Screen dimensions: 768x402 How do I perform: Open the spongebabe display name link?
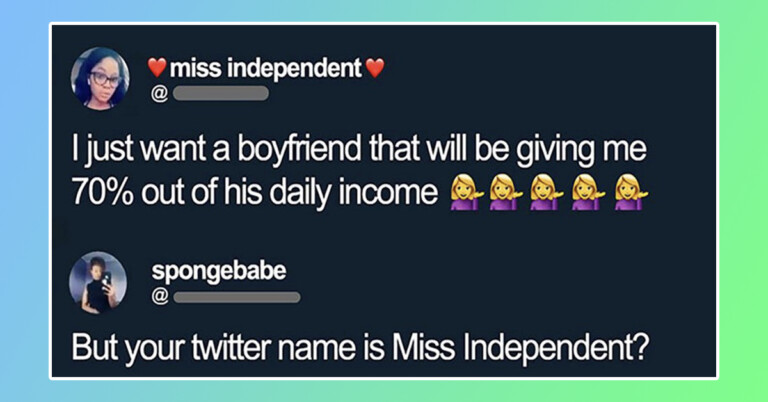point(219,271)
